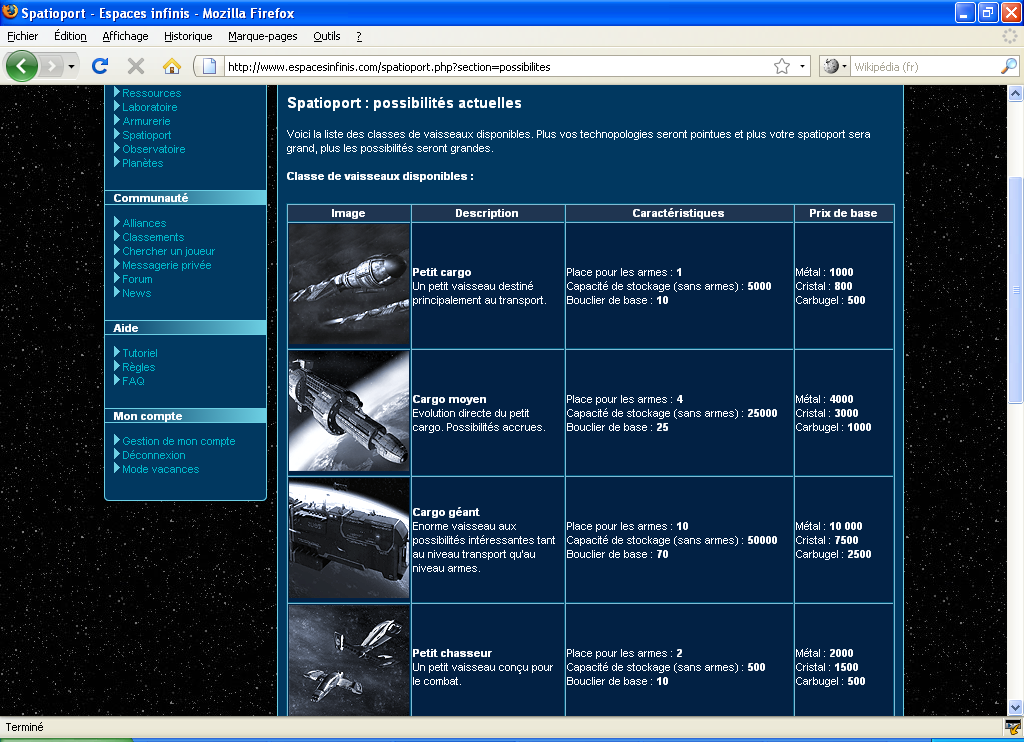Screen dimensions: 1024x742
Task: Open the Spatioport sidebar link
Action: click(147, 135)
